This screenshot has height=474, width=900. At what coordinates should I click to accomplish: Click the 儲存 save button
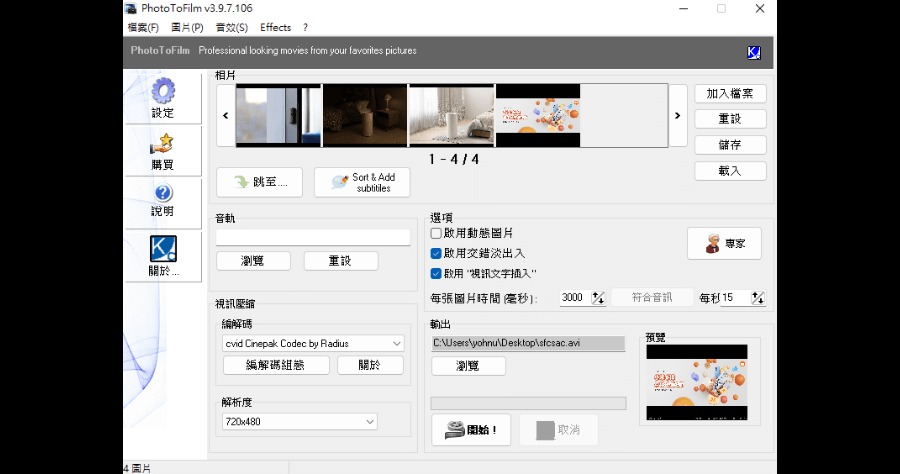point(730,145)
